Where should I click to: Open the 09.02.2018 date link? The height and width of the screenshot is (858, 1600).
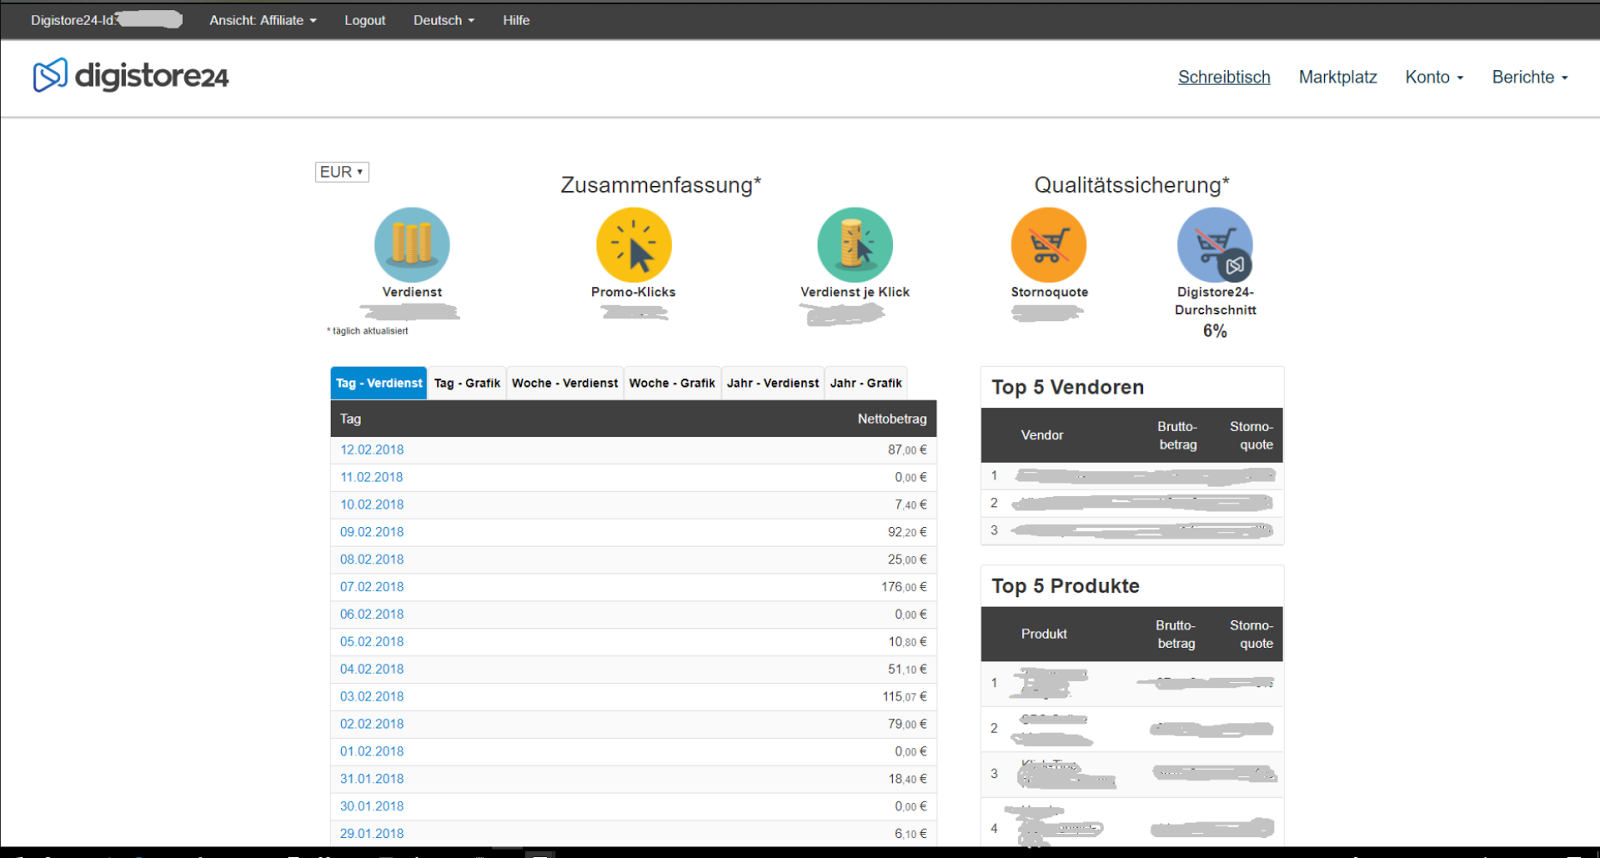(372, 532)
